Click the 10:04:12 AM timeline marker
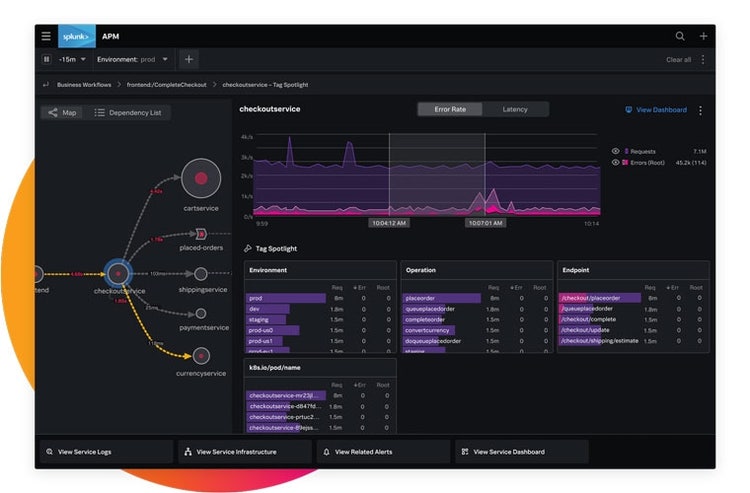Screen dimensions: 750x493 [389, 224]
